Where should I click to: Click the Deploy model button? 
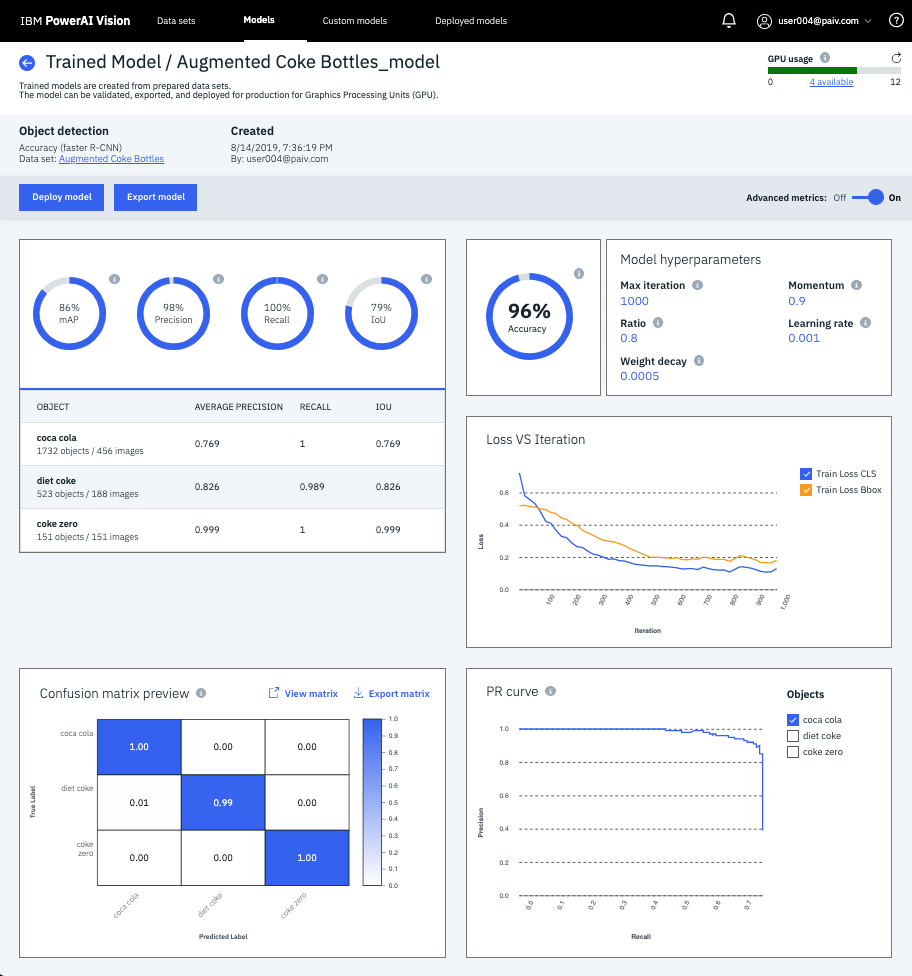pos(62,197)
